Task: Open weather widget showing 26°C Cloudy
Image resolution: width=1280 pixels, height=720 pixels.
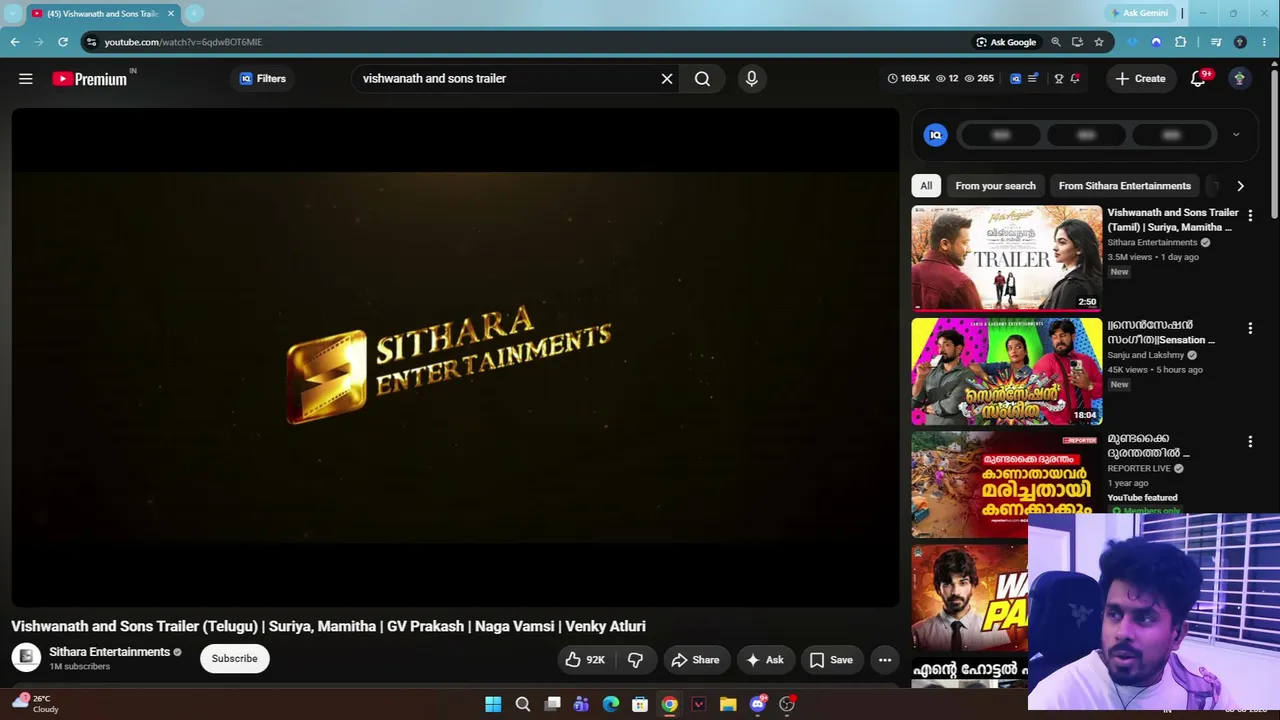Action: [x=36, y=704]
